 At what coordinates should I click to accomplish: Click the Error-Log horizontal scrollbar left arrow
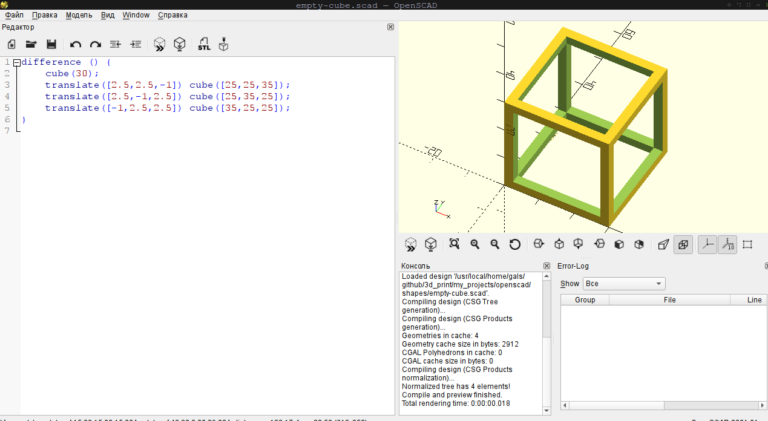[x=565, y=405]
